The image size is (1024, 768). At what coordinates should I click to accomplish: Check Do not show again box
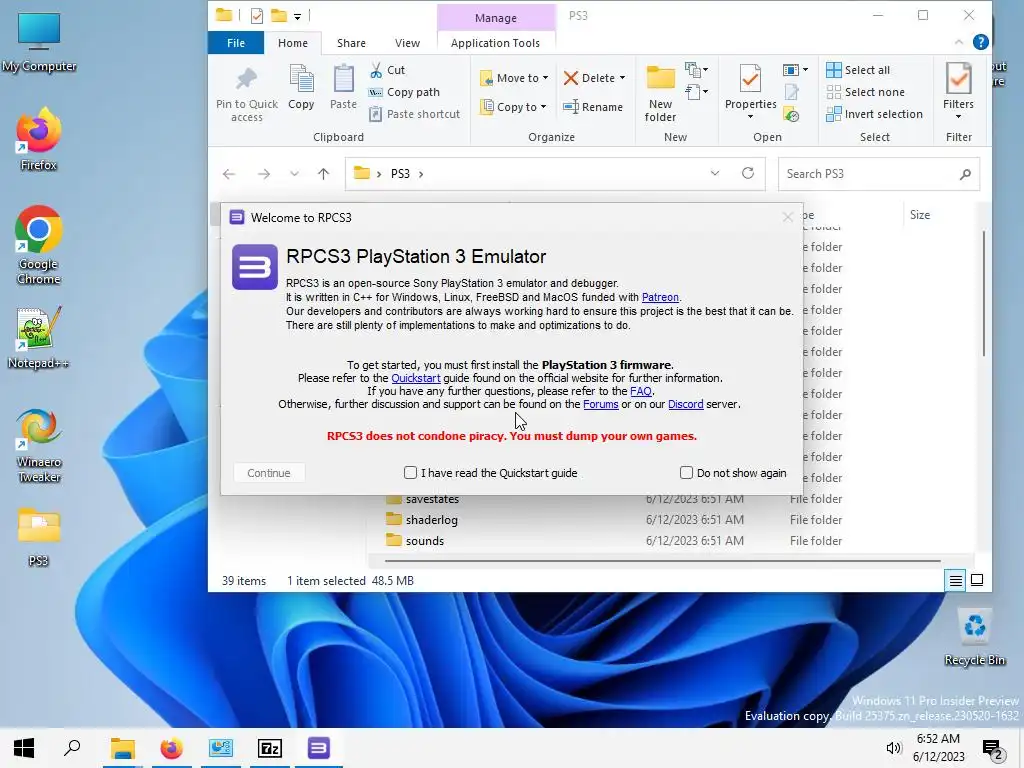686,472
